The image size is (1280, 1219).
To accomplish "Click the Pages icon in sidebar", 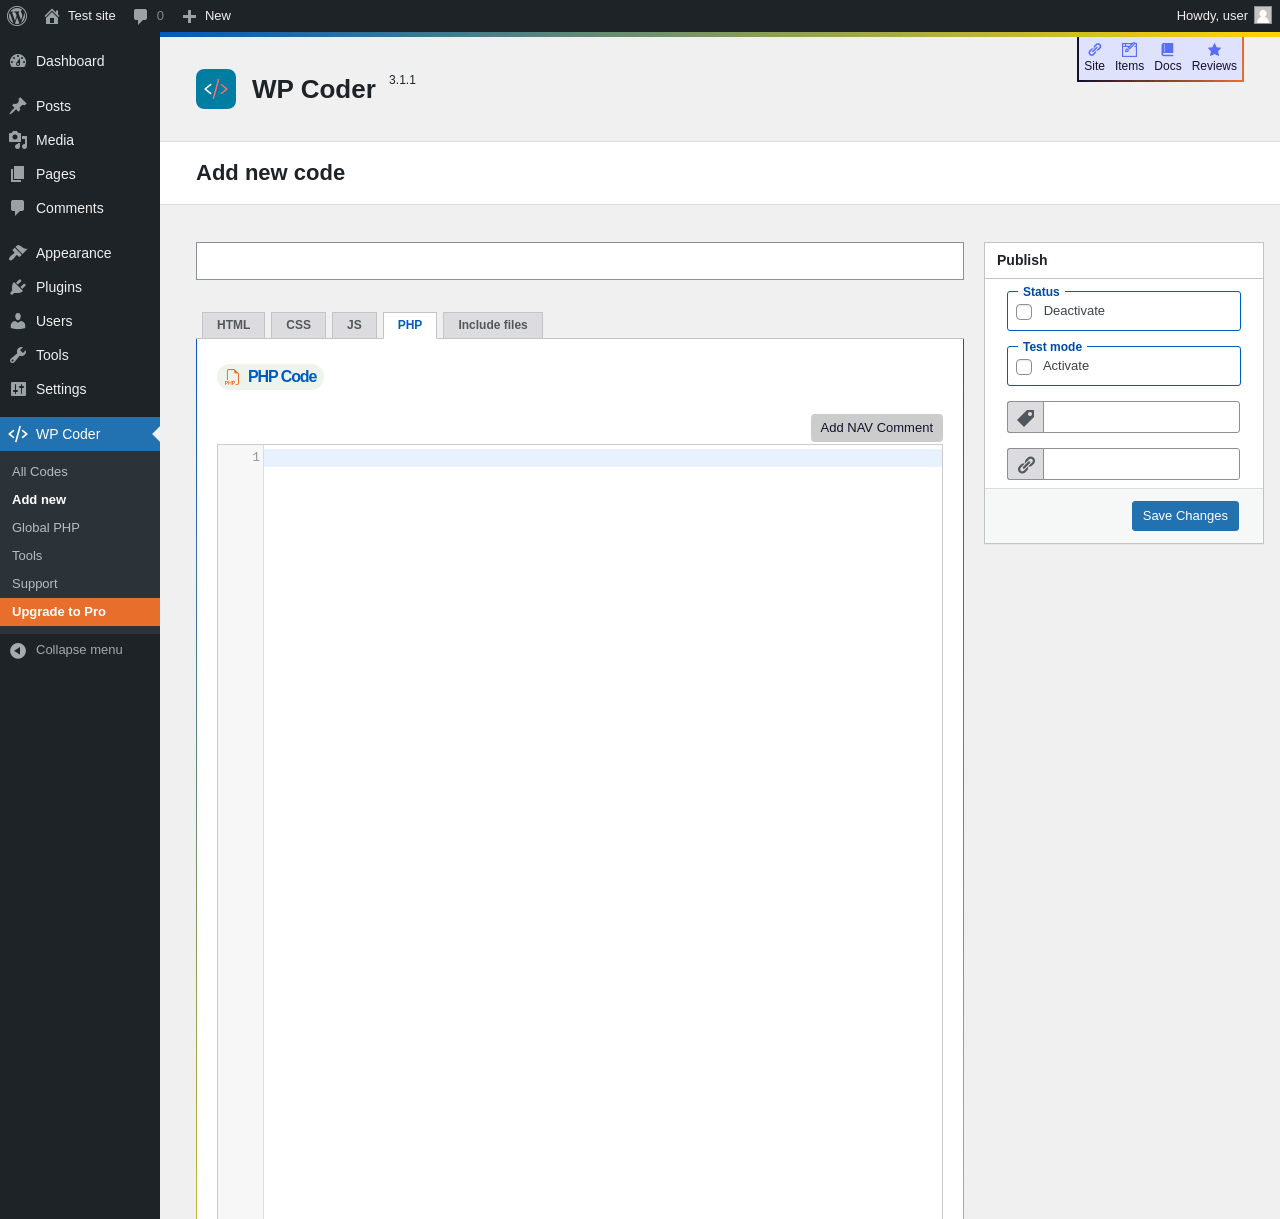I will [x=18, y=174].
